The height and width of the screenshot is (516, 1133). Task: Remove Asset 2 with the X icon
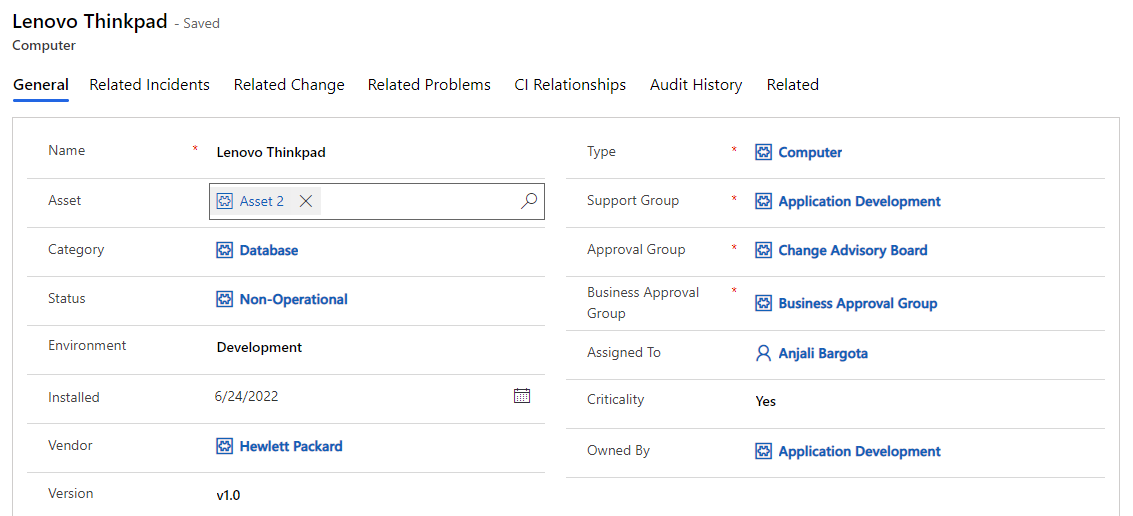point(306,201)
